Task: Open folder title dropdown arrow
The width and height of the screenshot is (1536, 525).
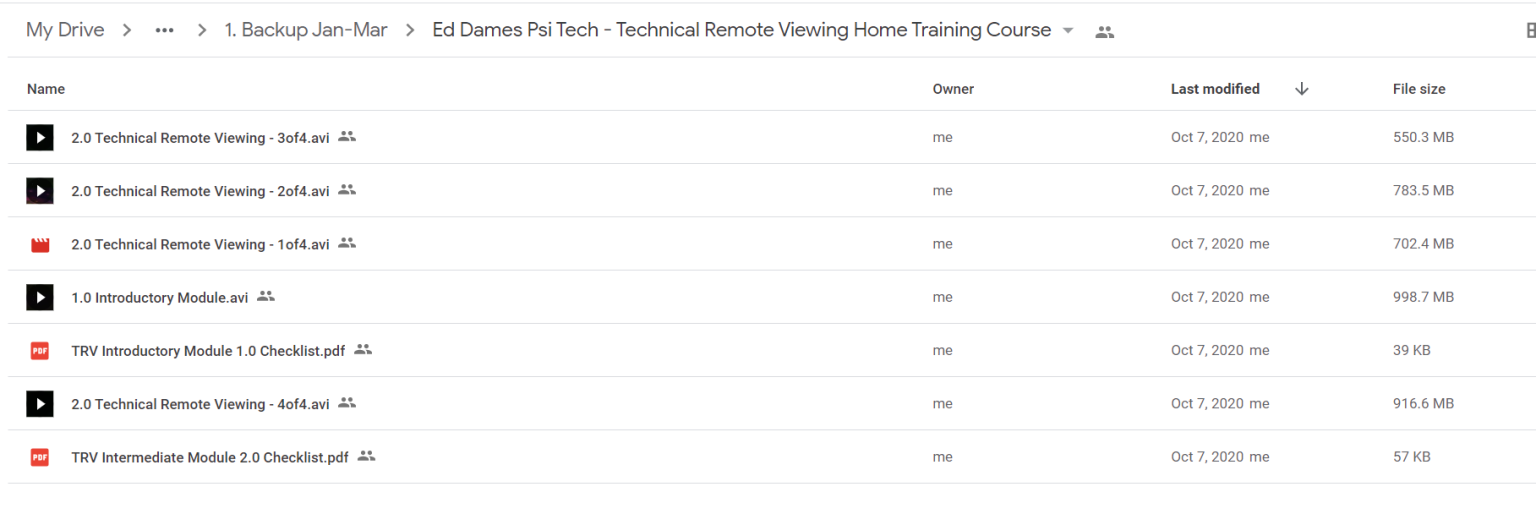Action: click(1068, 31)
